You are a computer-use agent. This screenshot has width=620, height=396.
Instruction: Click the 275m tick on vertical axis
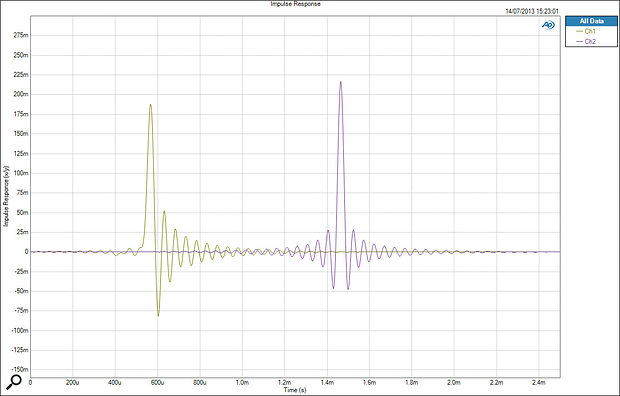(x=21, y=35)
